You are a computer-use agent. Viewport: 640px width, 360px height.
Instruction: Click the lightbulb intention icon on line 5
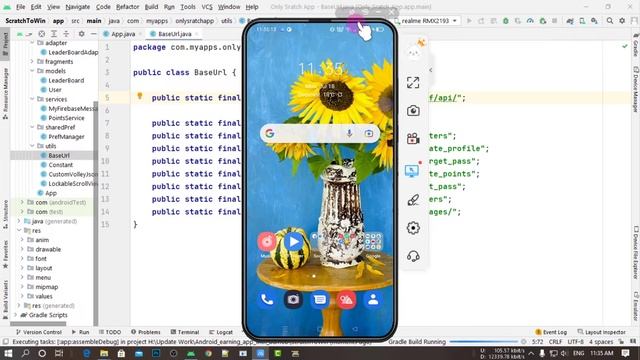pyautogui.click(x=140, y=96)
